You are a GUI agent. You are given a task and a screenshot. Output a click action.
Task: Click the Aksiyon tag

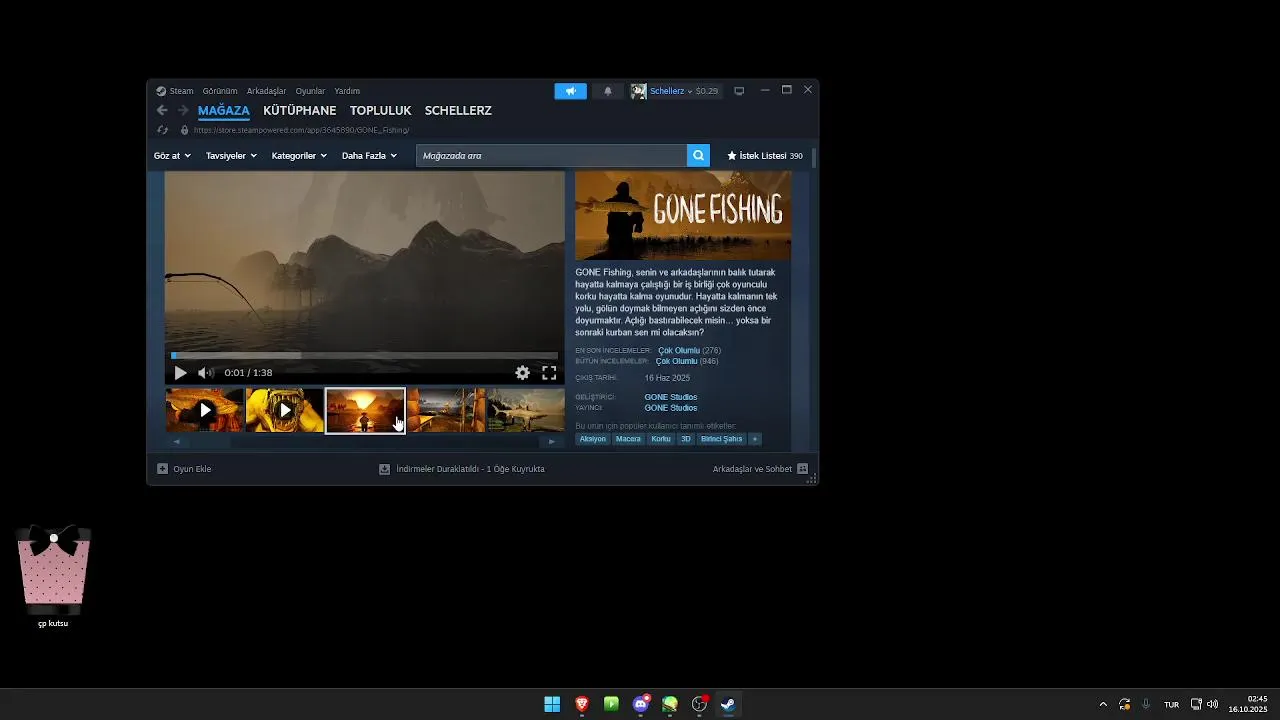coord(593,439)
